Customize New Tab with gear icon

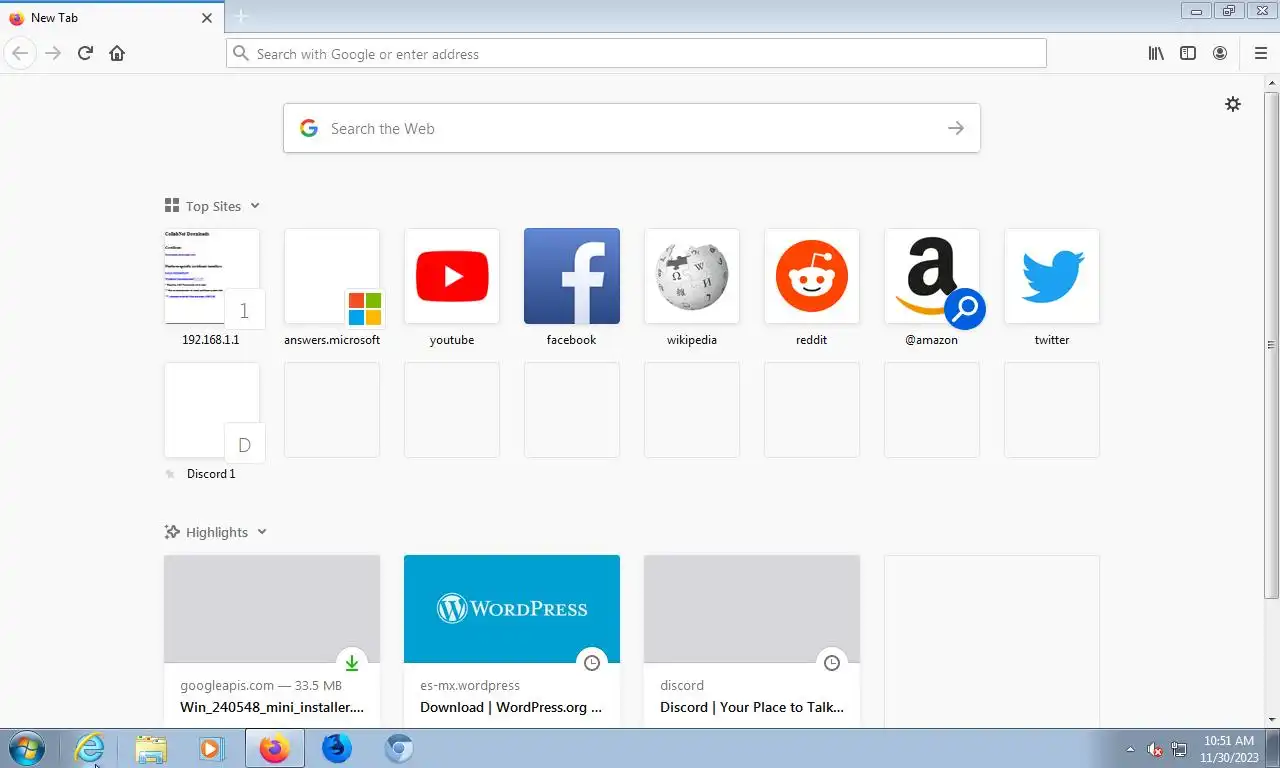[x=1233, y=104]
